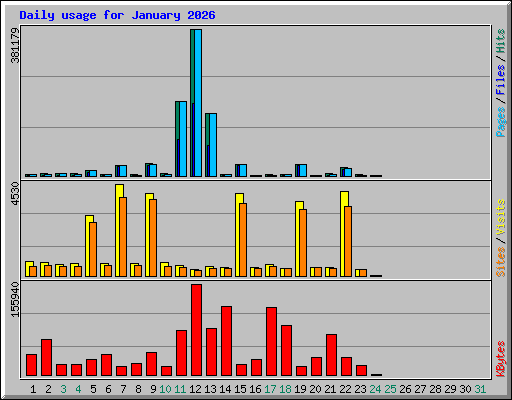Viewport: 512px width, 400px height.
Task: Click day 6 on the x-axis
Action: pyautogui.click(x=108, y=389)
